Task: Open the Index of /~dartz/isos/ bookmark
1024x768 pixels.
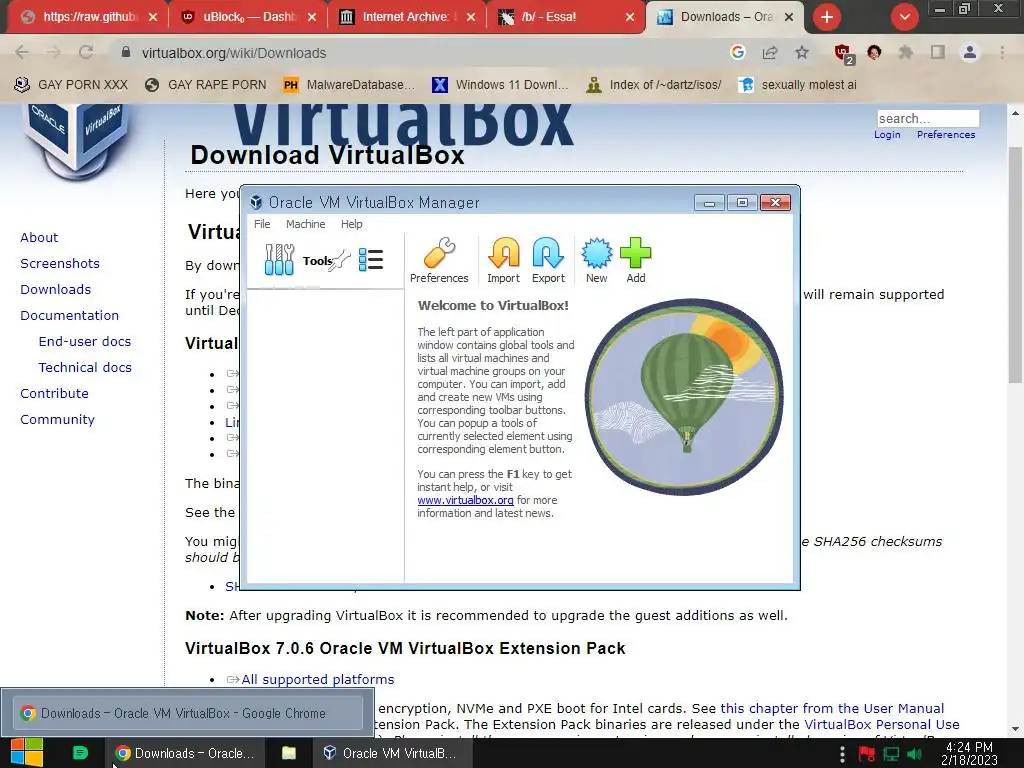Action: pyautogui.click(x=654, y=85)
